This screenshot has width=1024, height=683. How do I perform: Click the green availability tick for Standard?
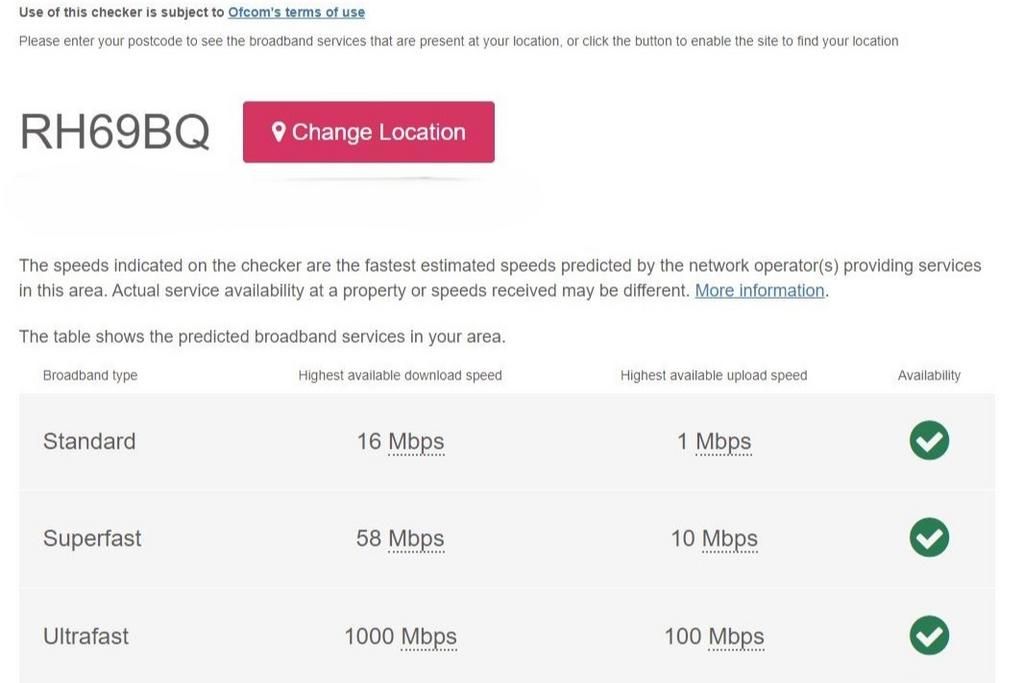(929, 441)
